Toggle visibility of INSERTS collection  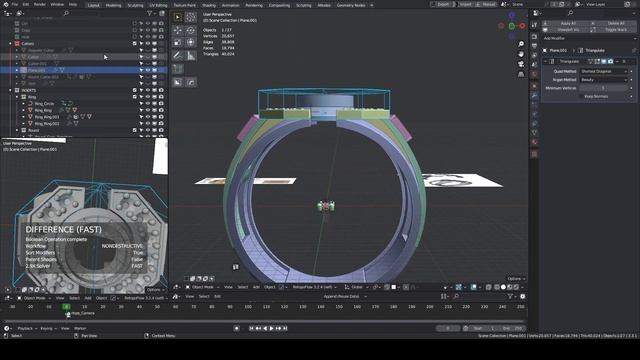click(148, 90)
